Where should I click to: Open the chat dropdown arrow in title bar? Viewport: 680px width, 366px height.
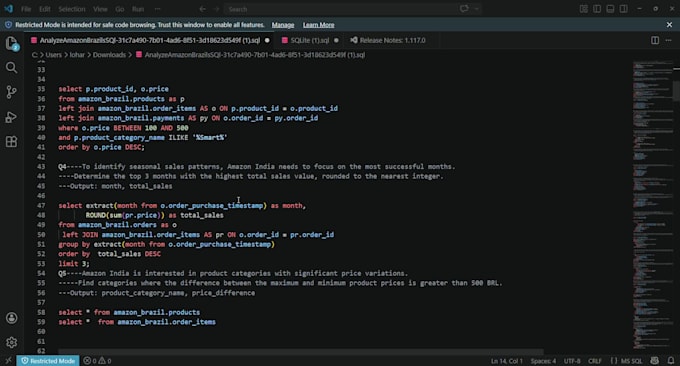477,9
